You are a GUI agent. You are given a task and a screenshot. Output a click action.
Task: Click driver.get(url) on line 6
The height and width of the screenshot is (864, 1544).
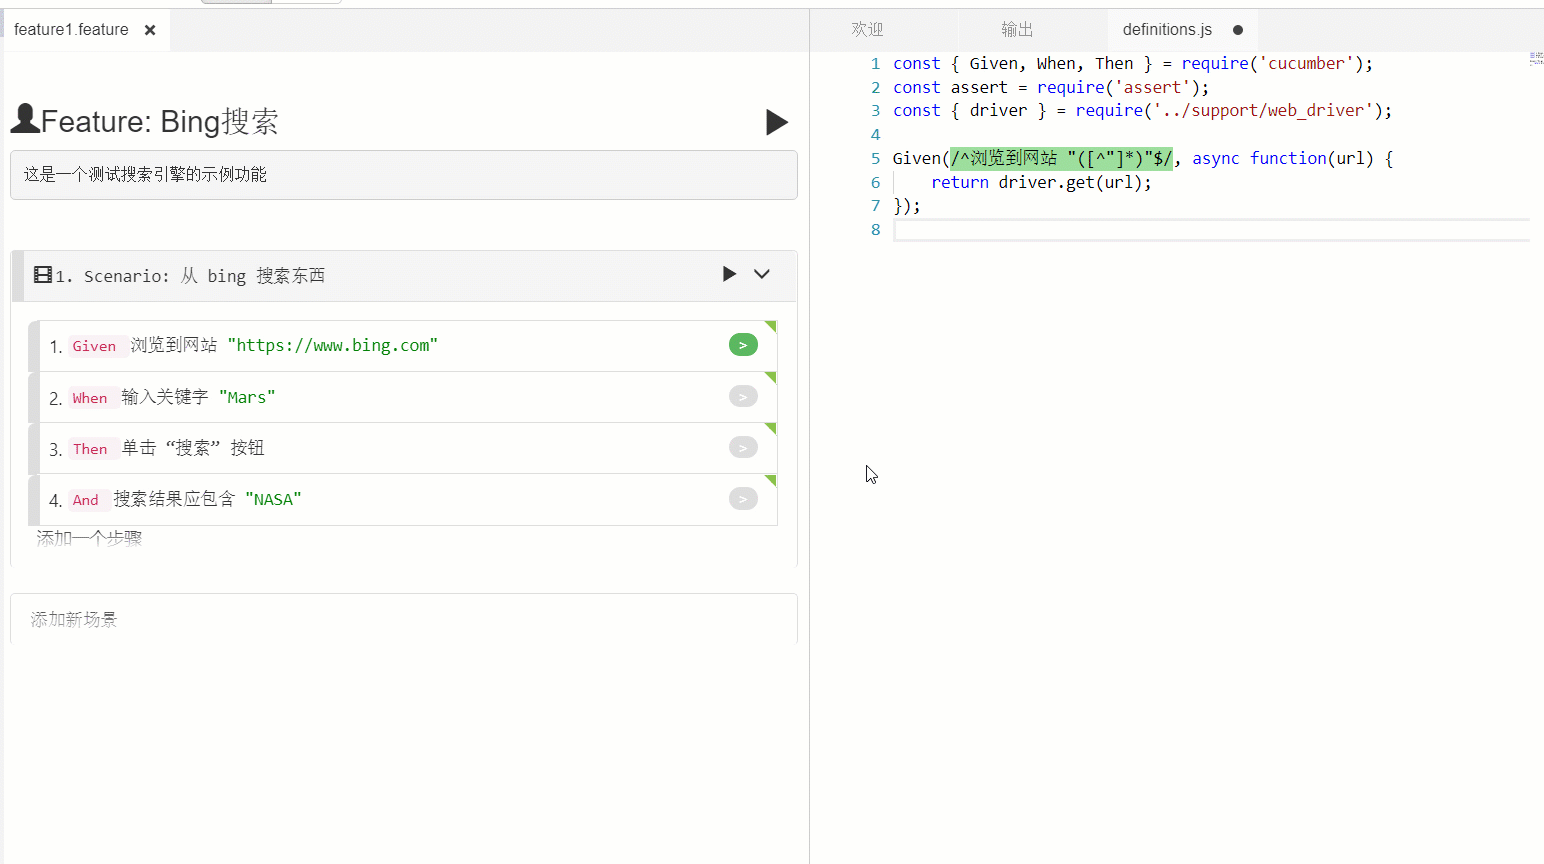click(x=1070, y=182)
